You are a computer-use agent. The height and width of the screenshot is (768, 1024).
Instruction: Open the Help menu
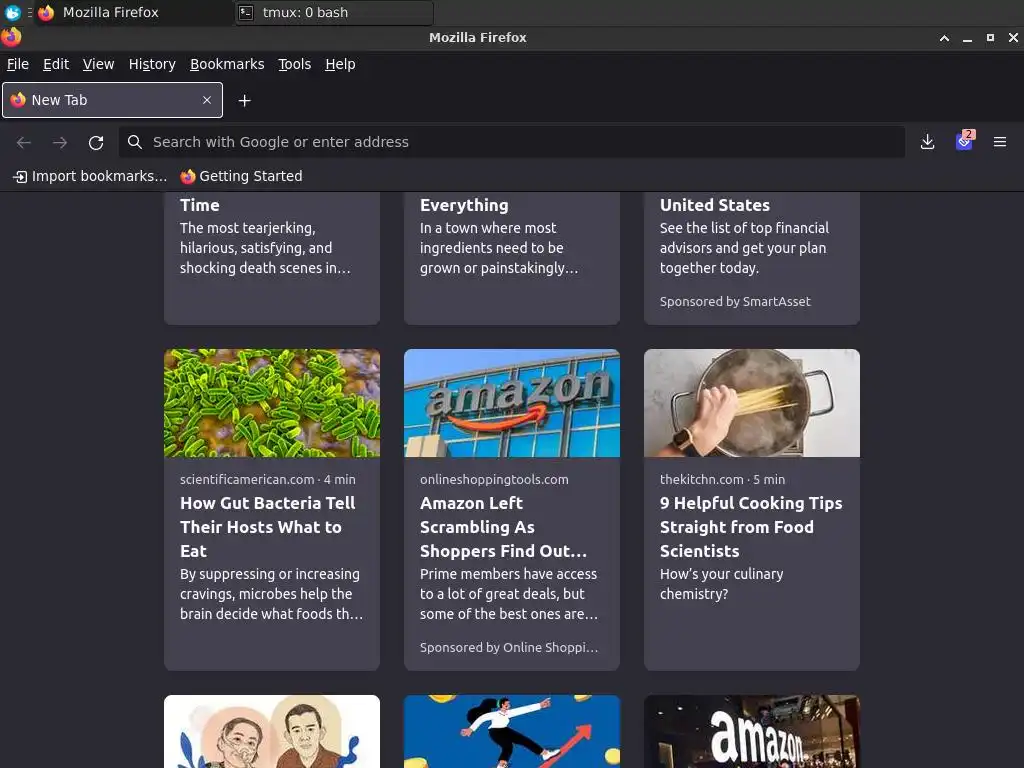tap(340, 64)
